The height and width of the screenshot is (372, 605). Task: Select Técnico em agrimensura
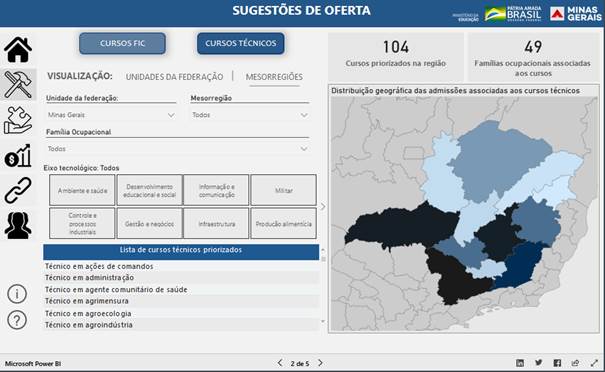(x=86, y=301)
